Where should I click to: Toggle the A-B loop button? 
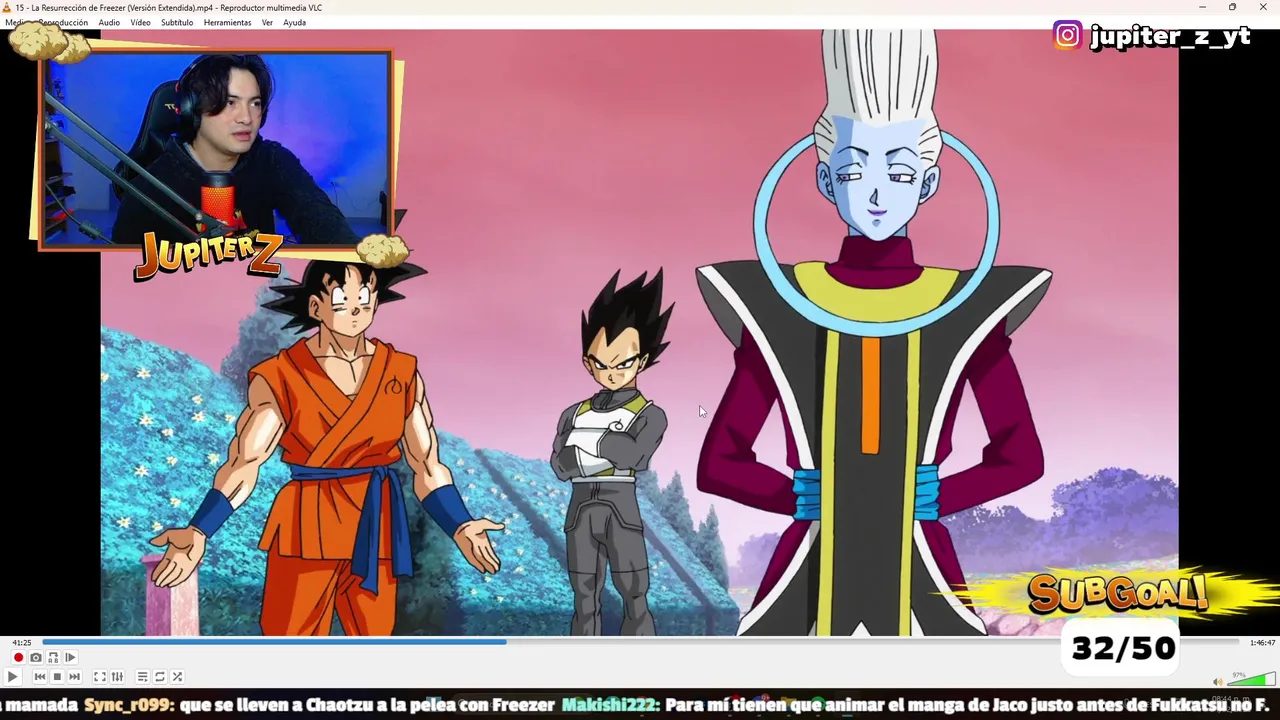point(53,657)
